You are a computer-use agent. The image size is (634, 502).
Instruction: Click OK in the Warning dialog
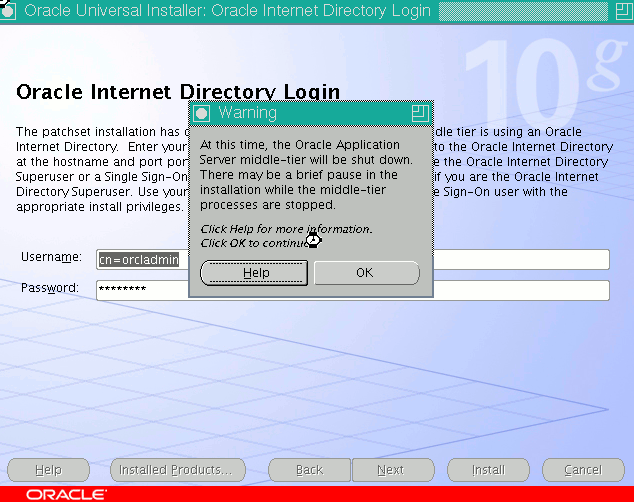pos(367,273)
